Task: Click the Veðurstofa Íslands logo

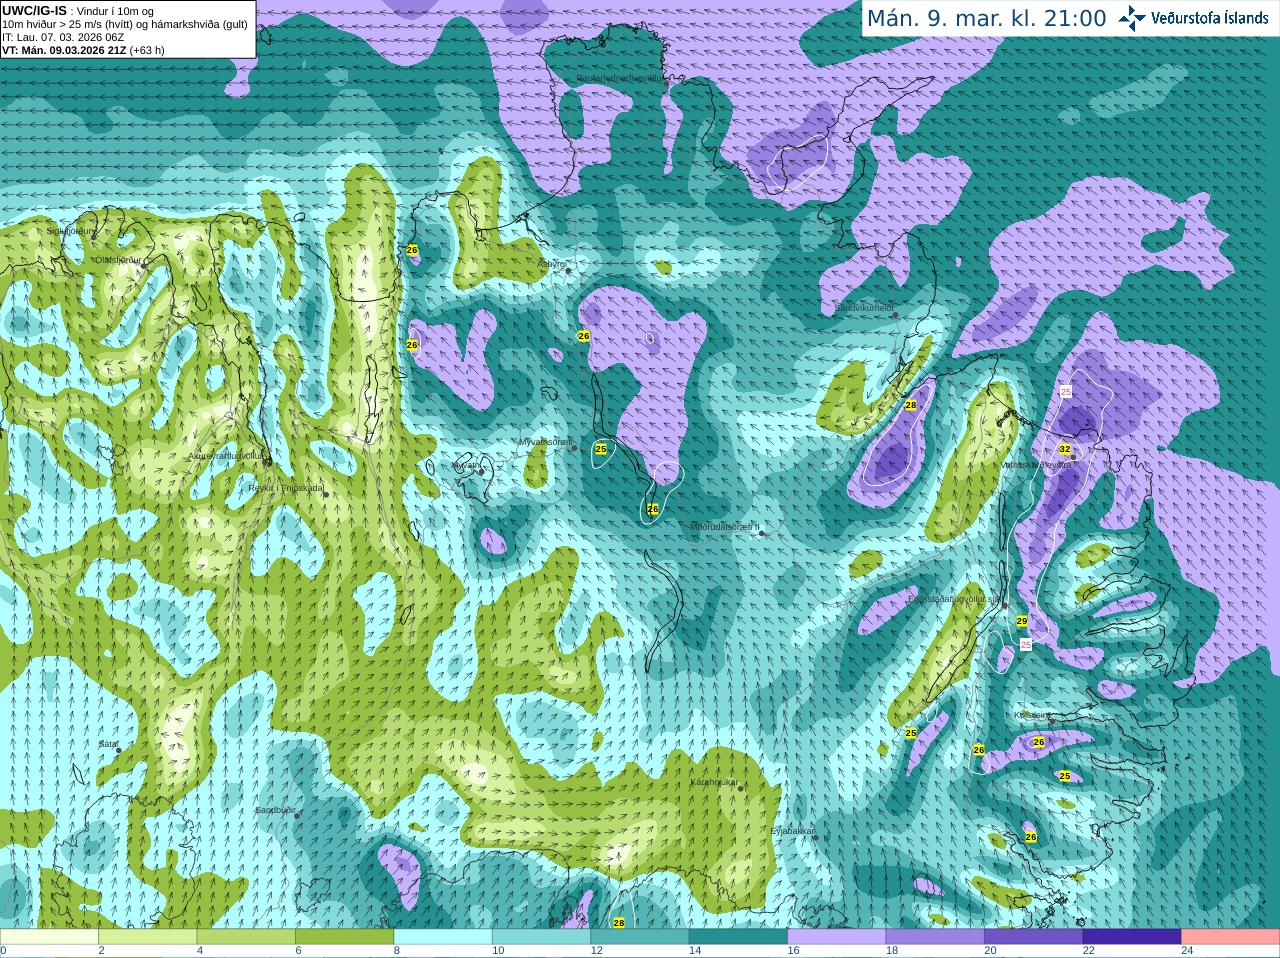Action: (x=1194, y=18)
